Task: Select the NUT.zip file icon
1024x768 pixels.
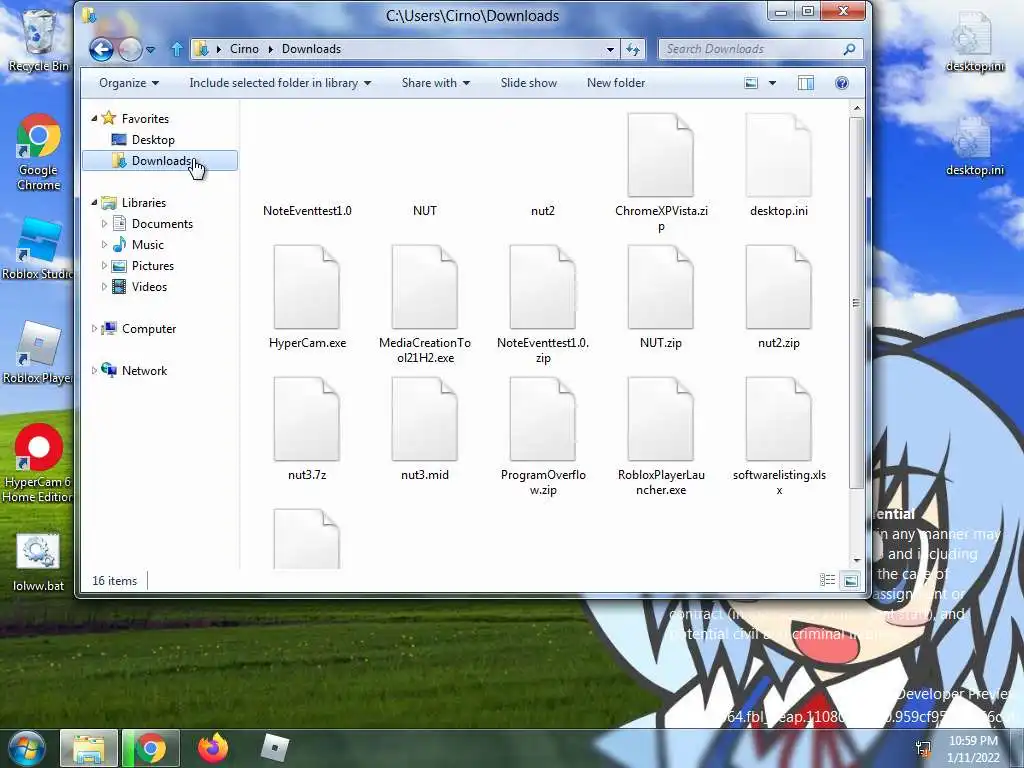Action: pyautogui.click(x=660, y=287)
